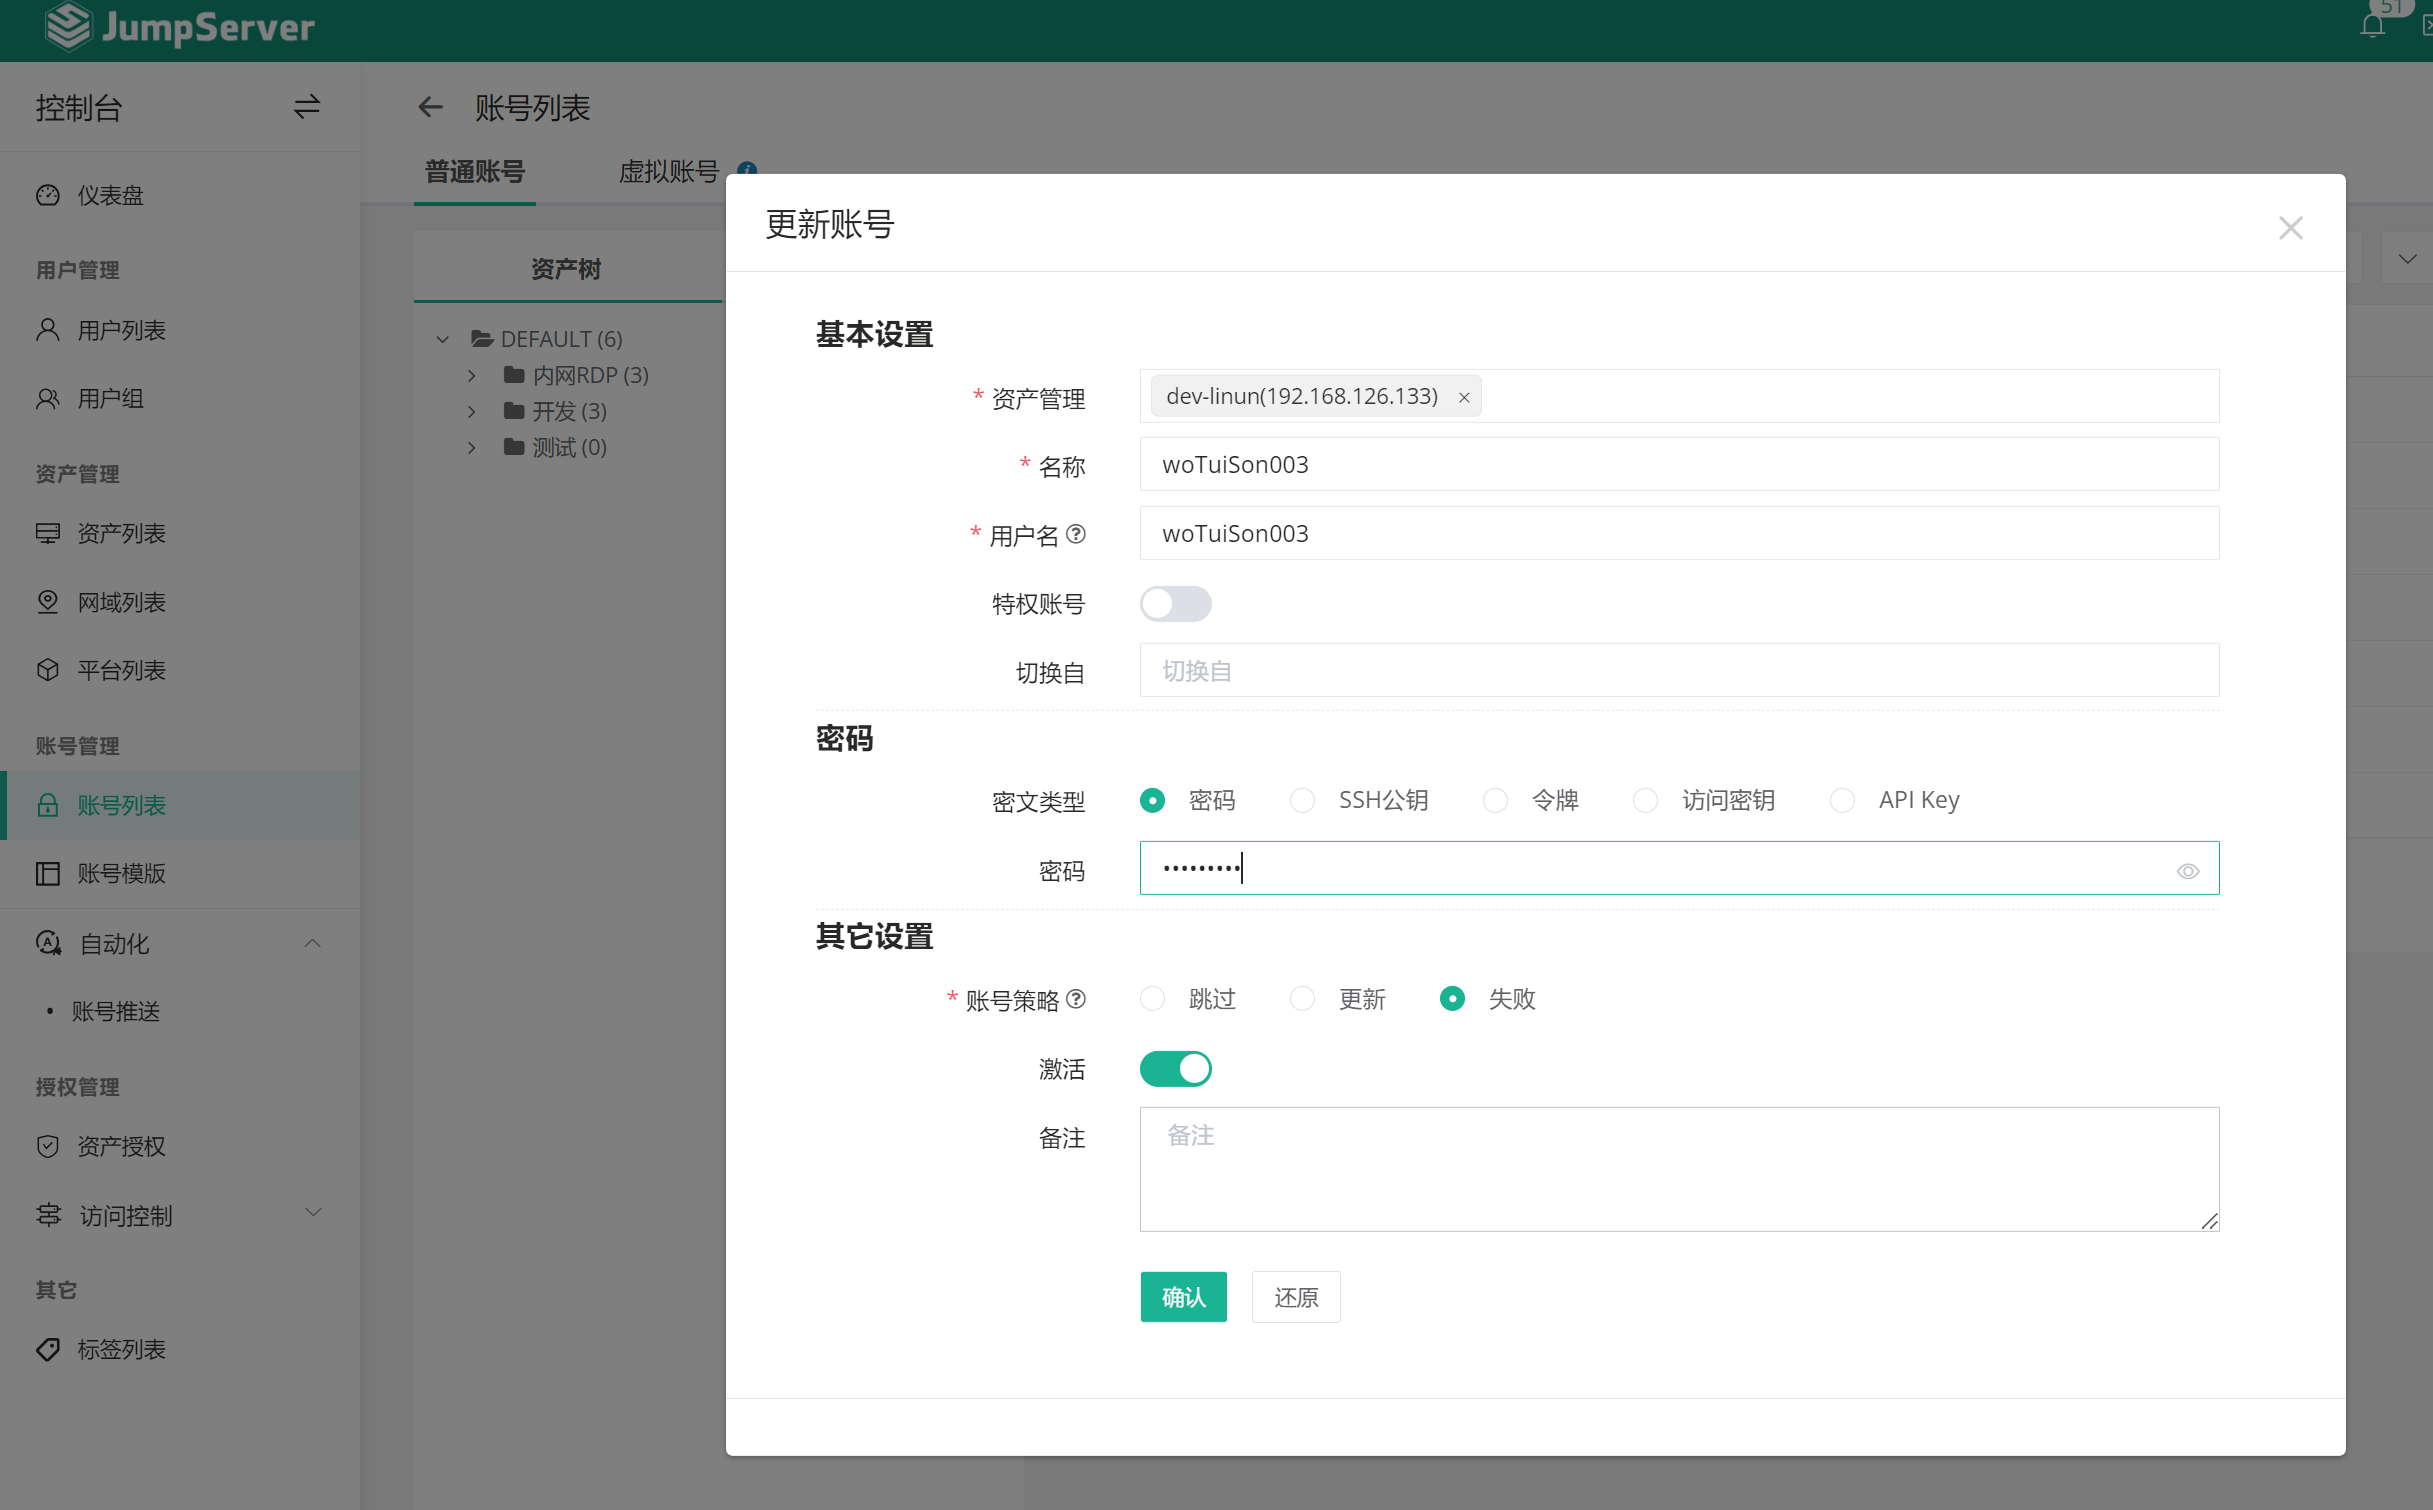Click the 还原 reset button

1295,1297
